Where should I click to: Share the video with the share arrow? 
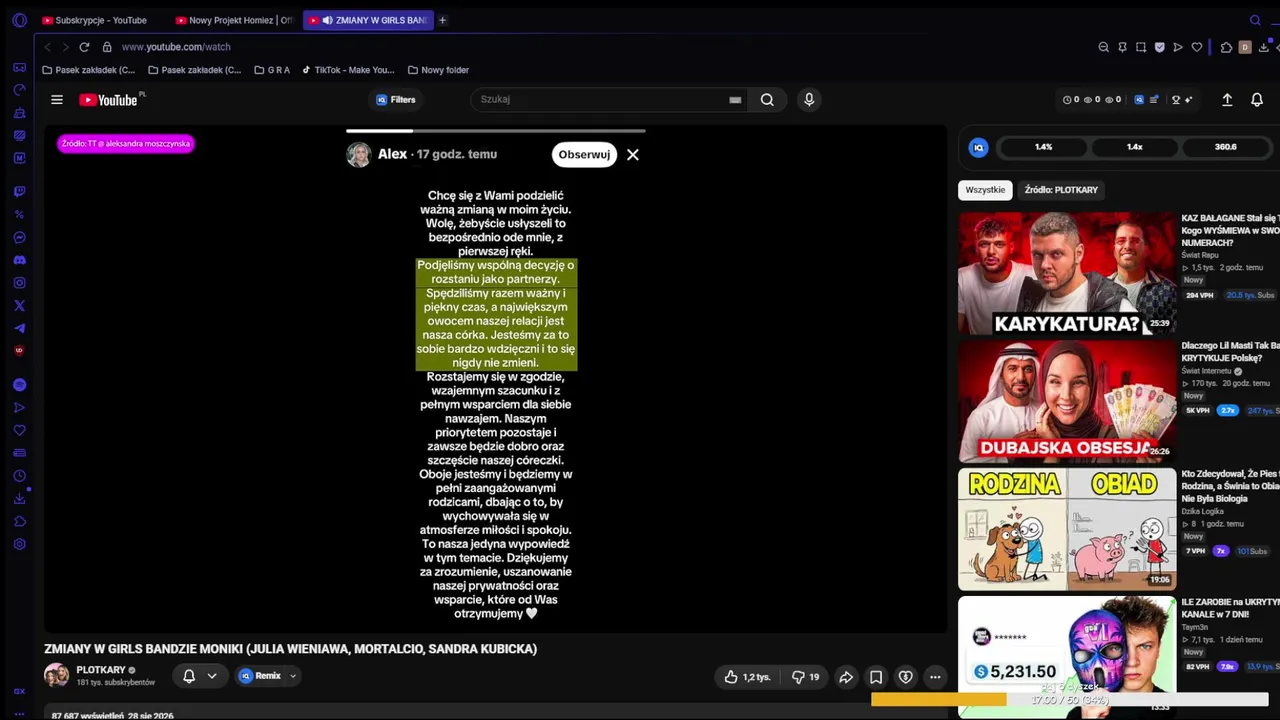point(846,677)
